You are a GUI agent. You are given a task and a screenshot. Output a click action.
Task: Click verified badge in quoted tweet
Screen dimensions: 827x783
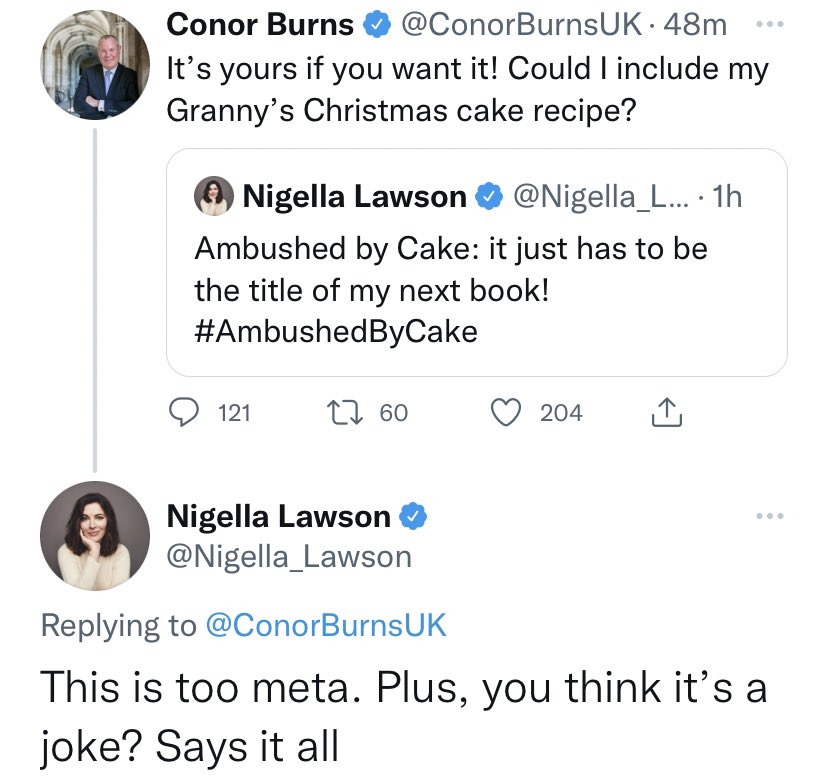(x=487, y=198)
